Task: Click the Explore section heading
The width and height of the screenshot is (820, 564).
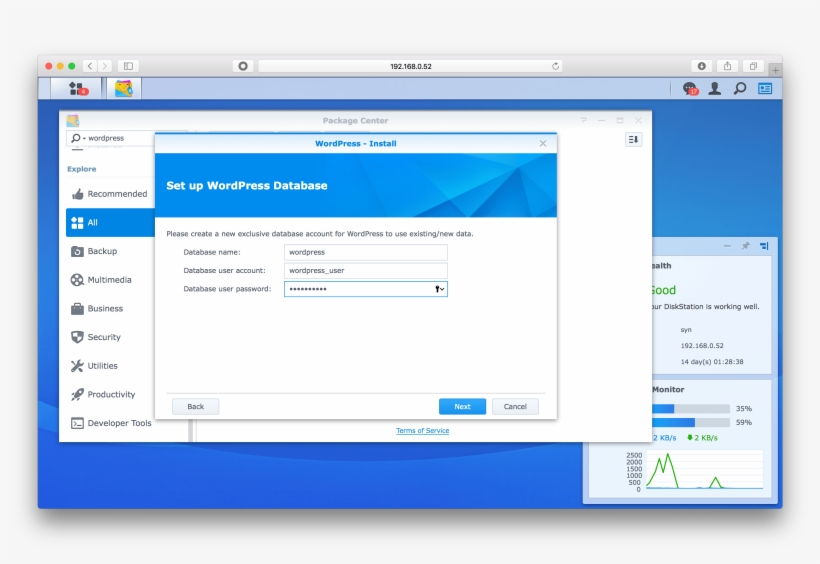Action: click(x=82, y=169)
